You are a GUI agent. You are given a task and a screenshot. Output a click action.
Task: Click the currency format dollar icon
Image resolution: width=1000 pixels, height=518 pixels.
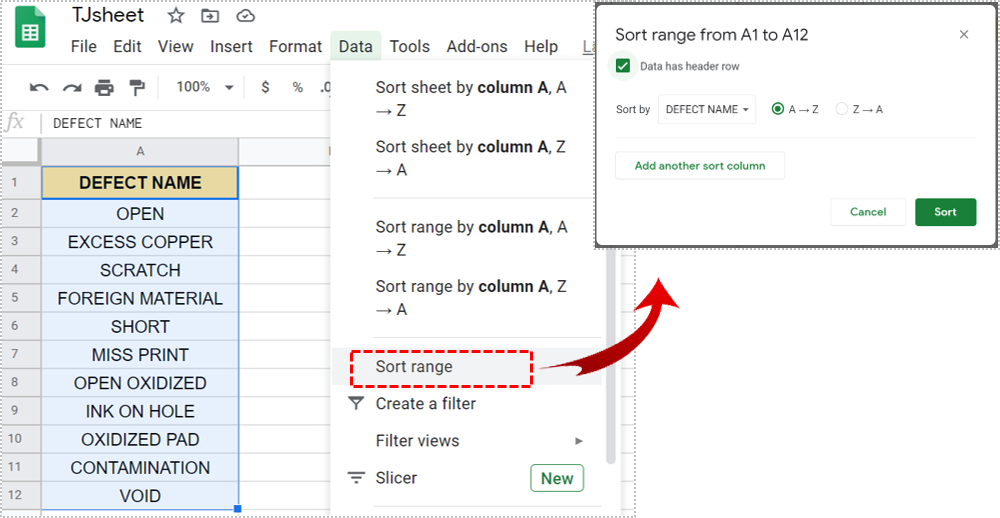[265, 87]
